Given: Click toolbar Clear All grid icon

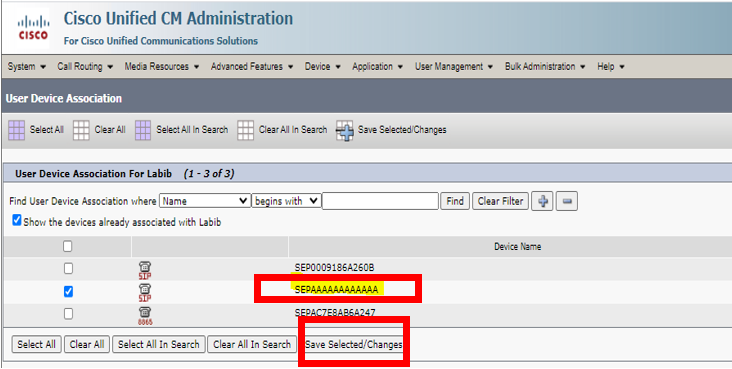Looking at the screenshot, I should coord(81,130).
